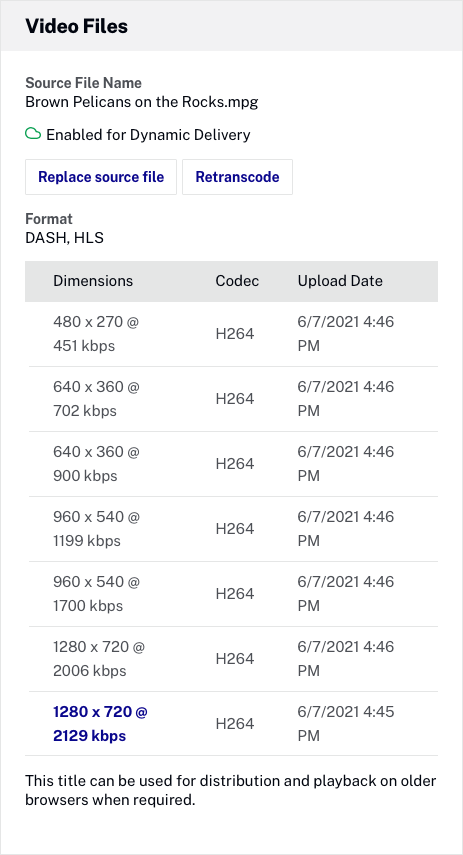
Task: Click the Dimensions column header
Action: coord(93,281)
